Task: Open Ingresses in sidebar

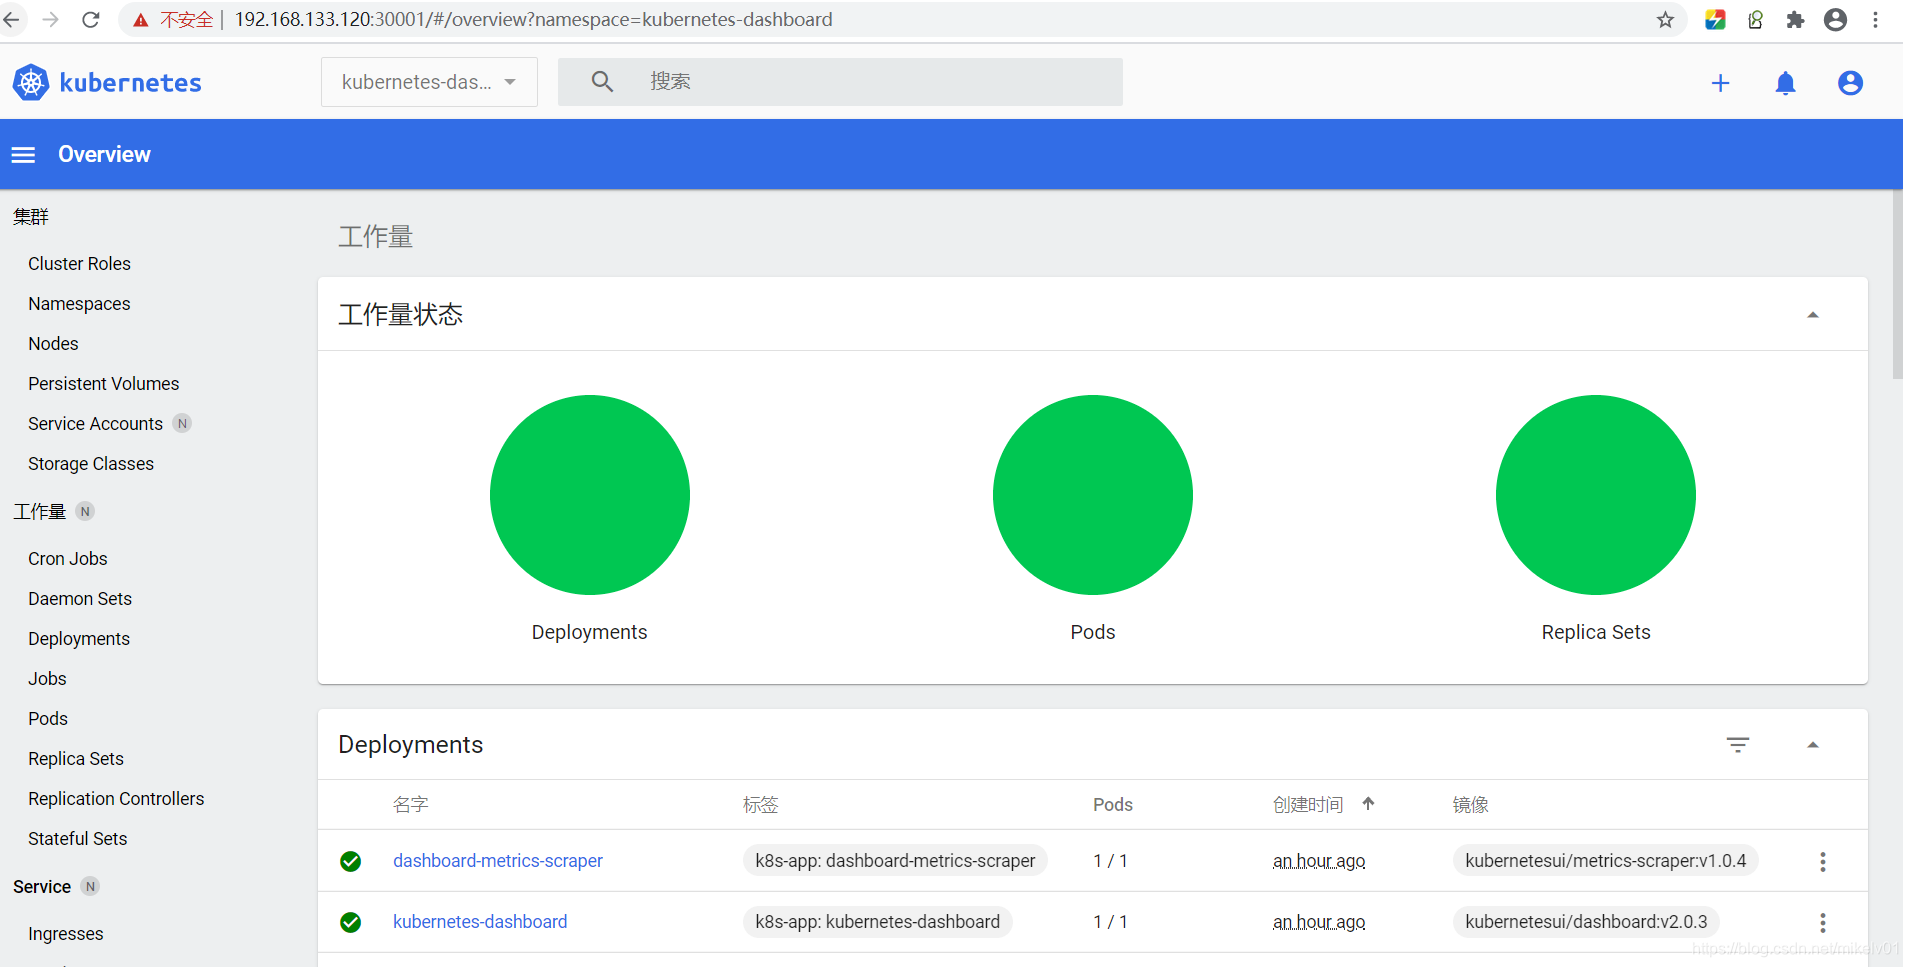Action: [66, 934]
